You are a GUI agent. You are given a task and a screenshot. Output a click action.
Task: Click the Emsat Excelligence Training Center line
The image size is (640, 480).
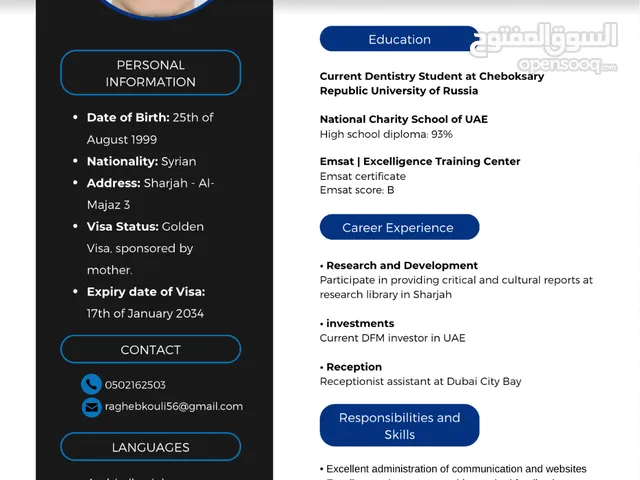point(419,161)
